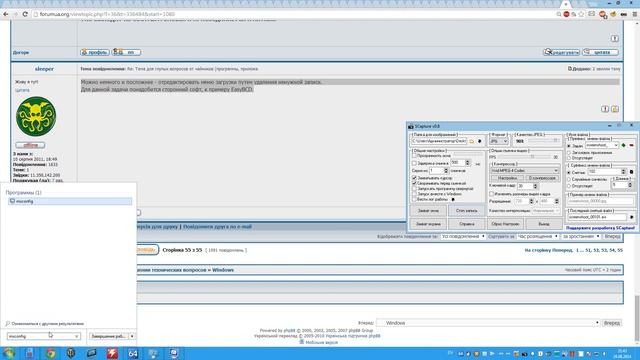Enable start with Windows checkbox

(414, 194)
